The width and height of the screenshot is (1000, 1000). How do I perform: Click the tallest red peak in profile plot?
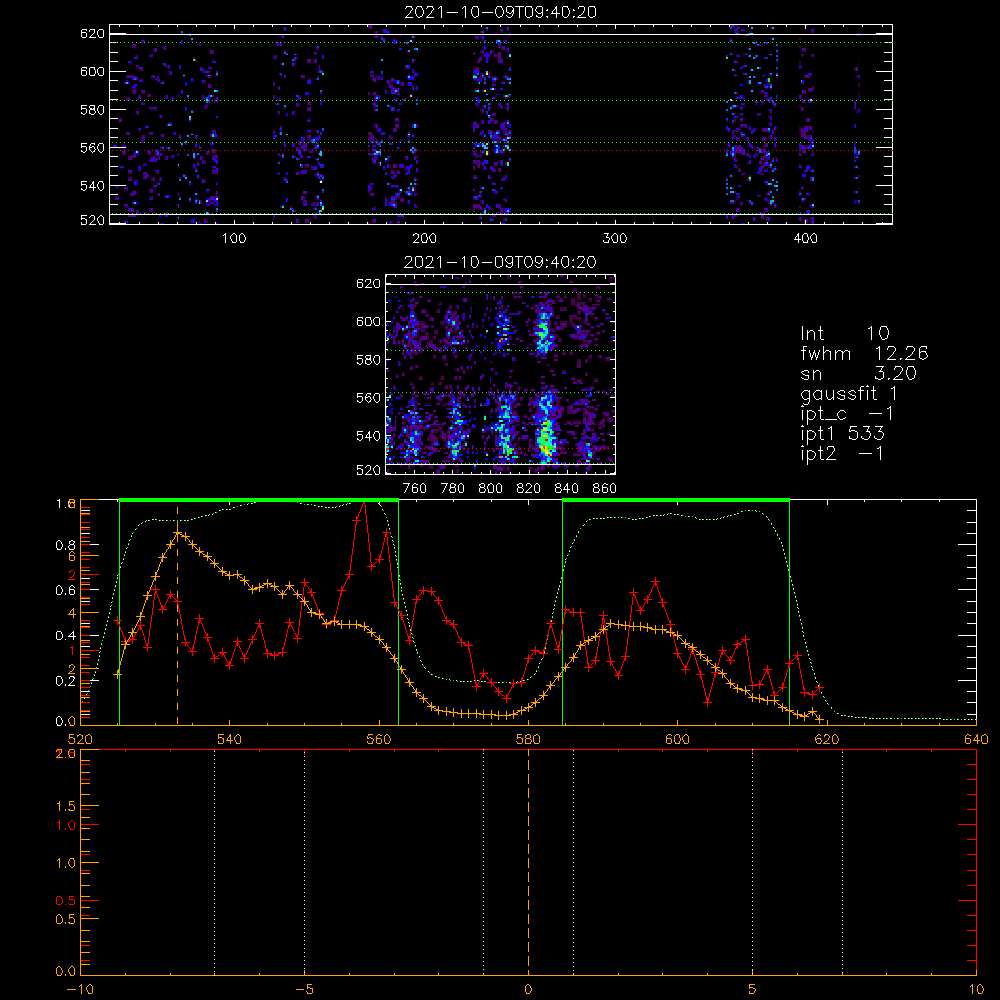[x=364, y=503]
